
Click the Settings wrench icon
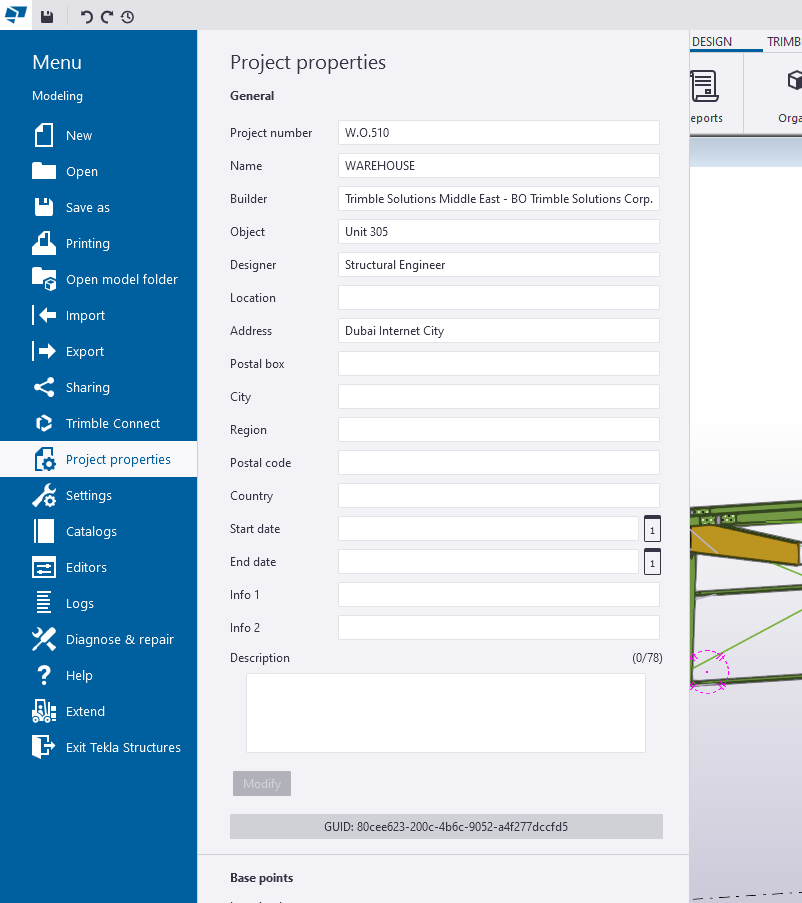[44, 495]
